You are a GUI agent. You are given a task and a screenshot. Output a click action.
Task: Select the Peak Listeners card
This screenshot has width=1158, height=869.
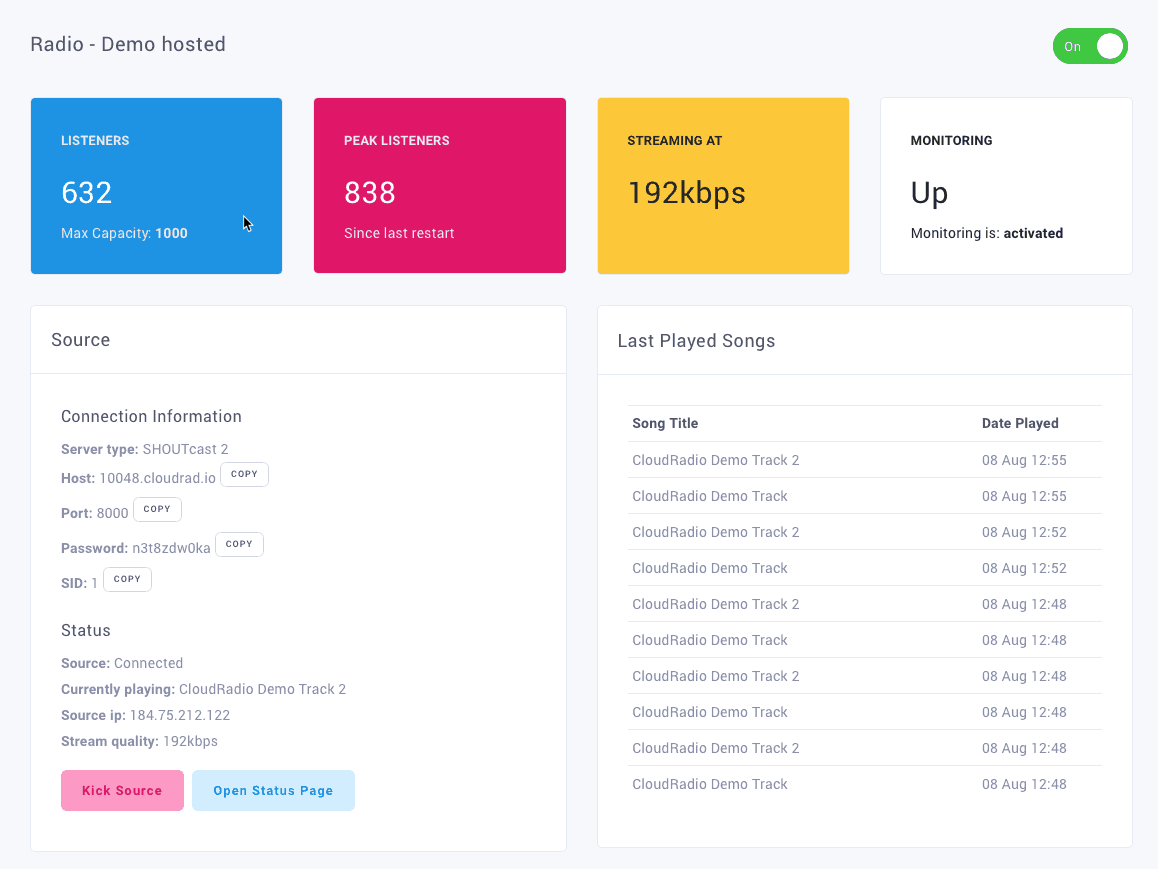coord(440,185)
